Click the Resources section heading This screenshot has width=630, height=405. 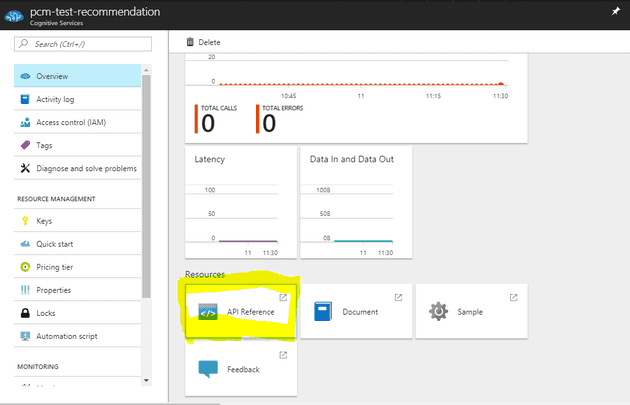pyautogui.click(x=205, y=274)
